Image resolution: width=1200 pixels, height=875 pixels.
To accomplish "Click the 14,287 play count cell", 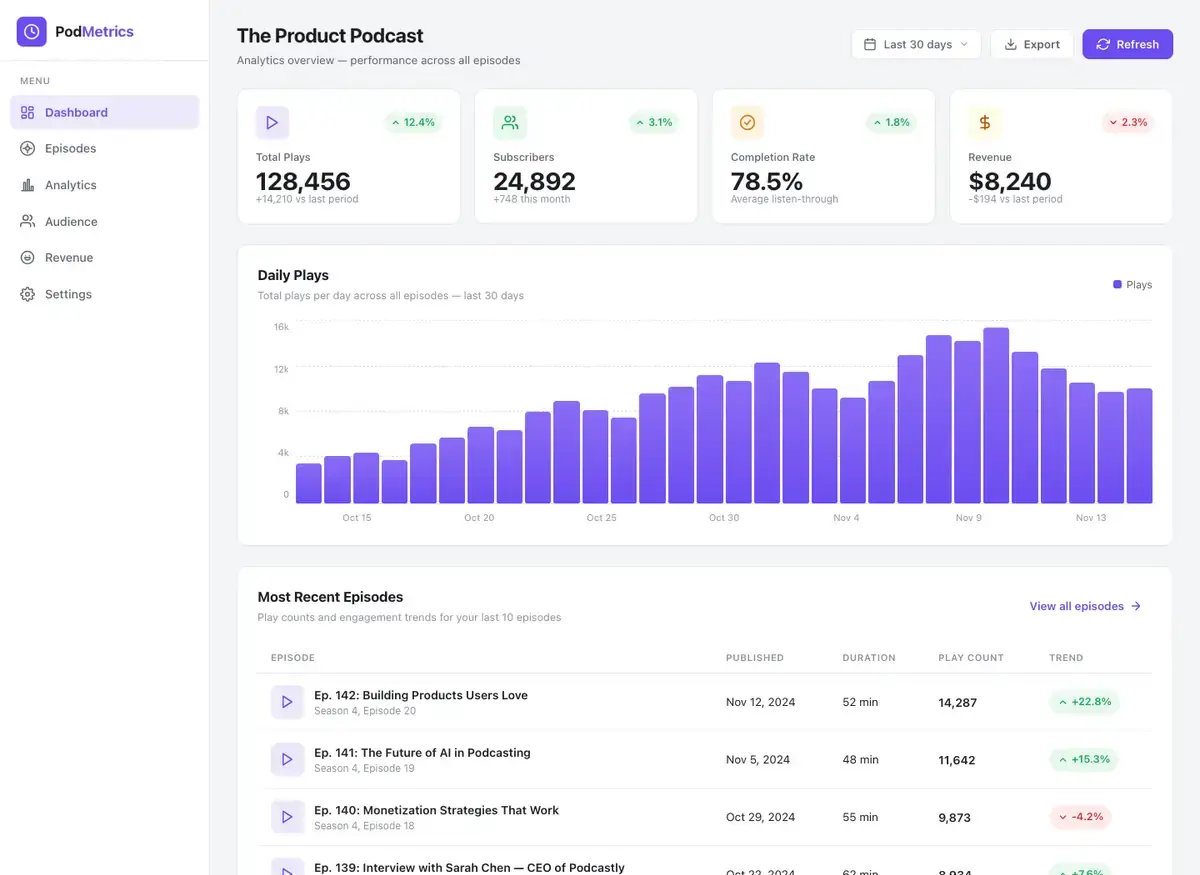I will [958, 703].
